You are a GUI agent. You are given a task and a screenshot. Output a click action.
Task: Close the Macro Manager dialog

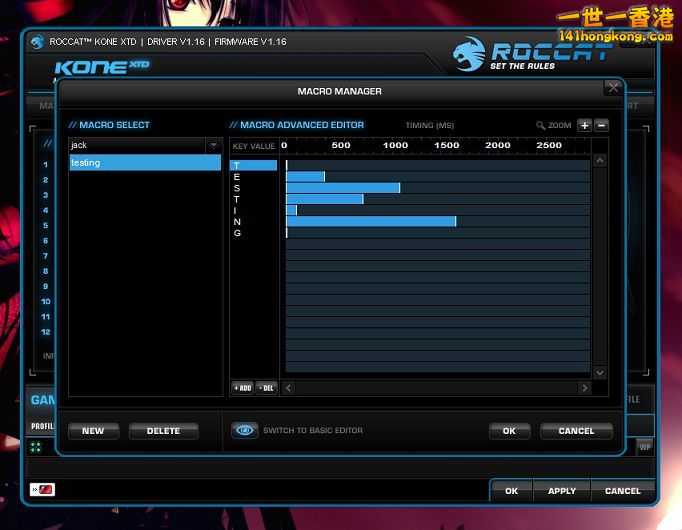tap(613, 88)
